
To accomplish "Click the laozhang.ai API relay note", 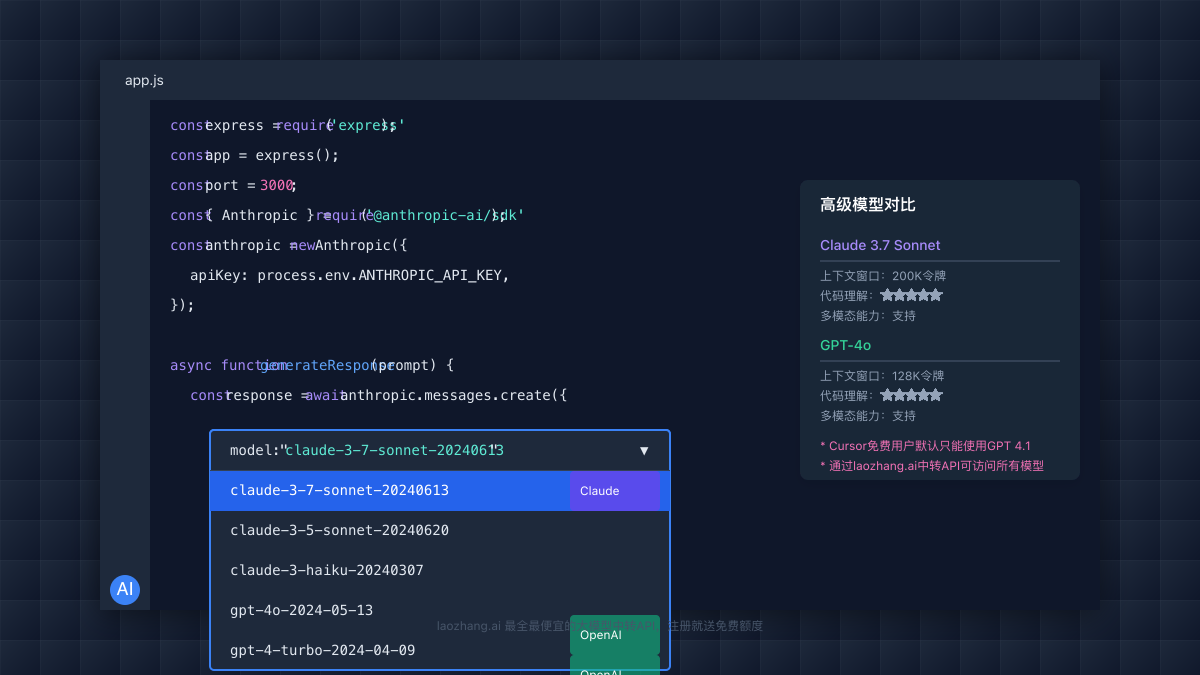I will (932, 466).
